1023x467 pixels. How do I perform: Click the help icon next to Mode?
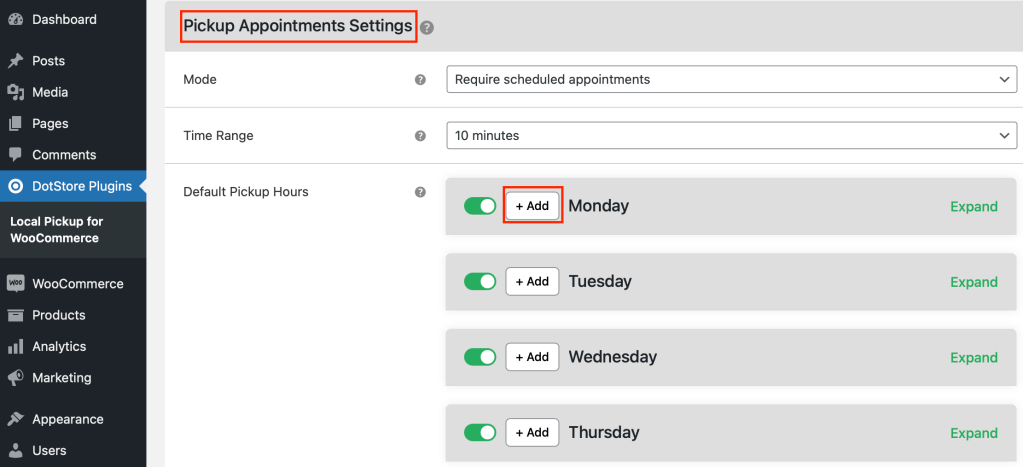[421, 80]
